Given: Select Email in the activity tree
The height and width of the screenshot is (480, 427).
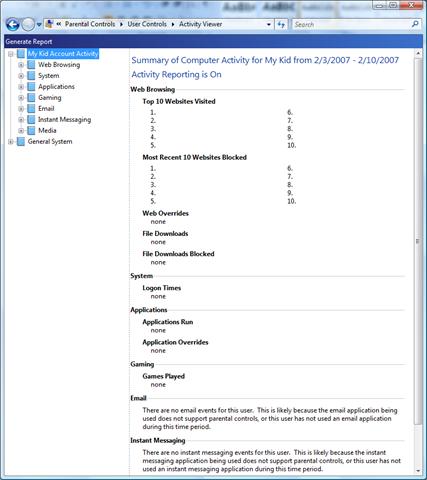Looking at the screenshot, I should [x=46, y=109].
